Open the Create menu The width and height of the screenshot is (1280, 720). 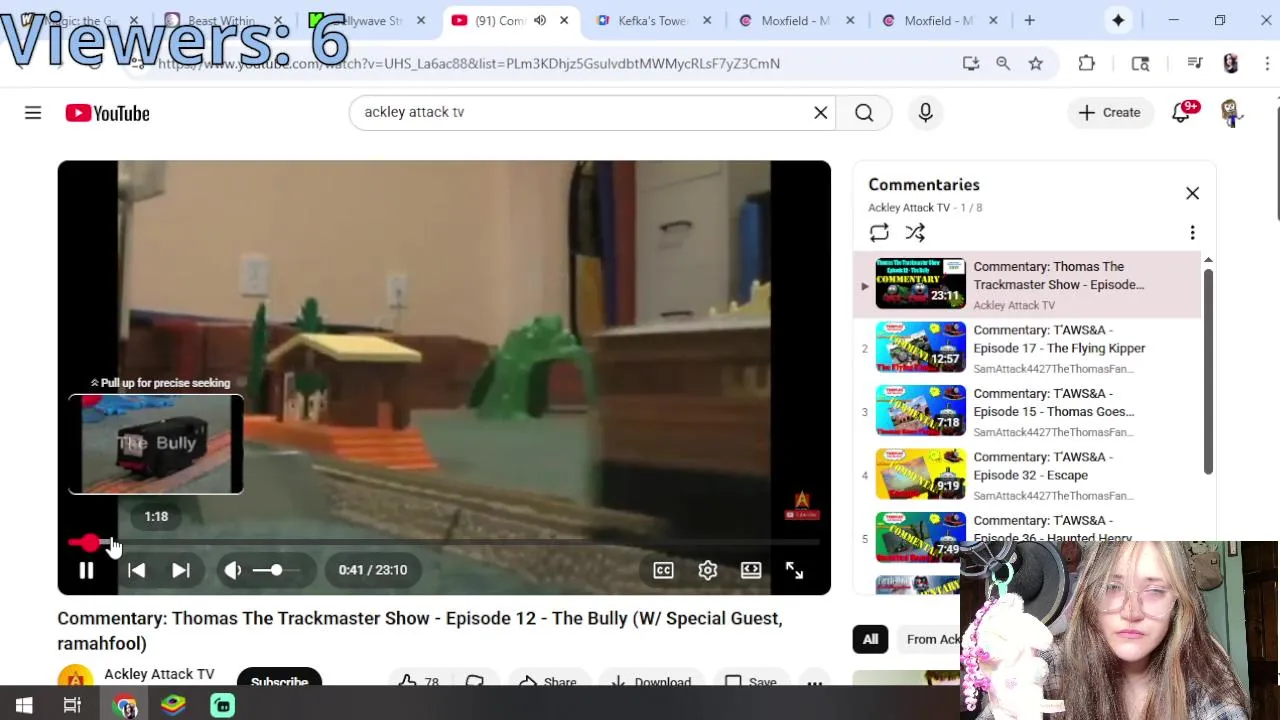pos(1110,113)
